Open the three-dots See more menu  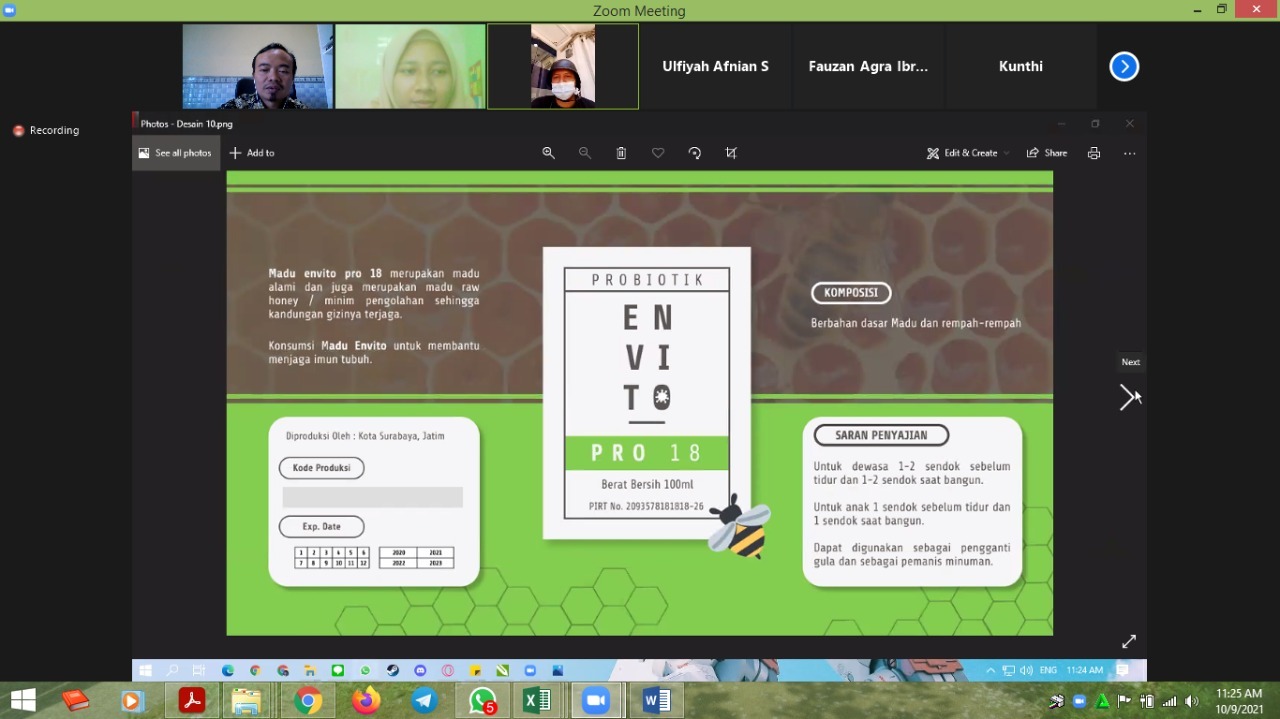click(1129, 153)
